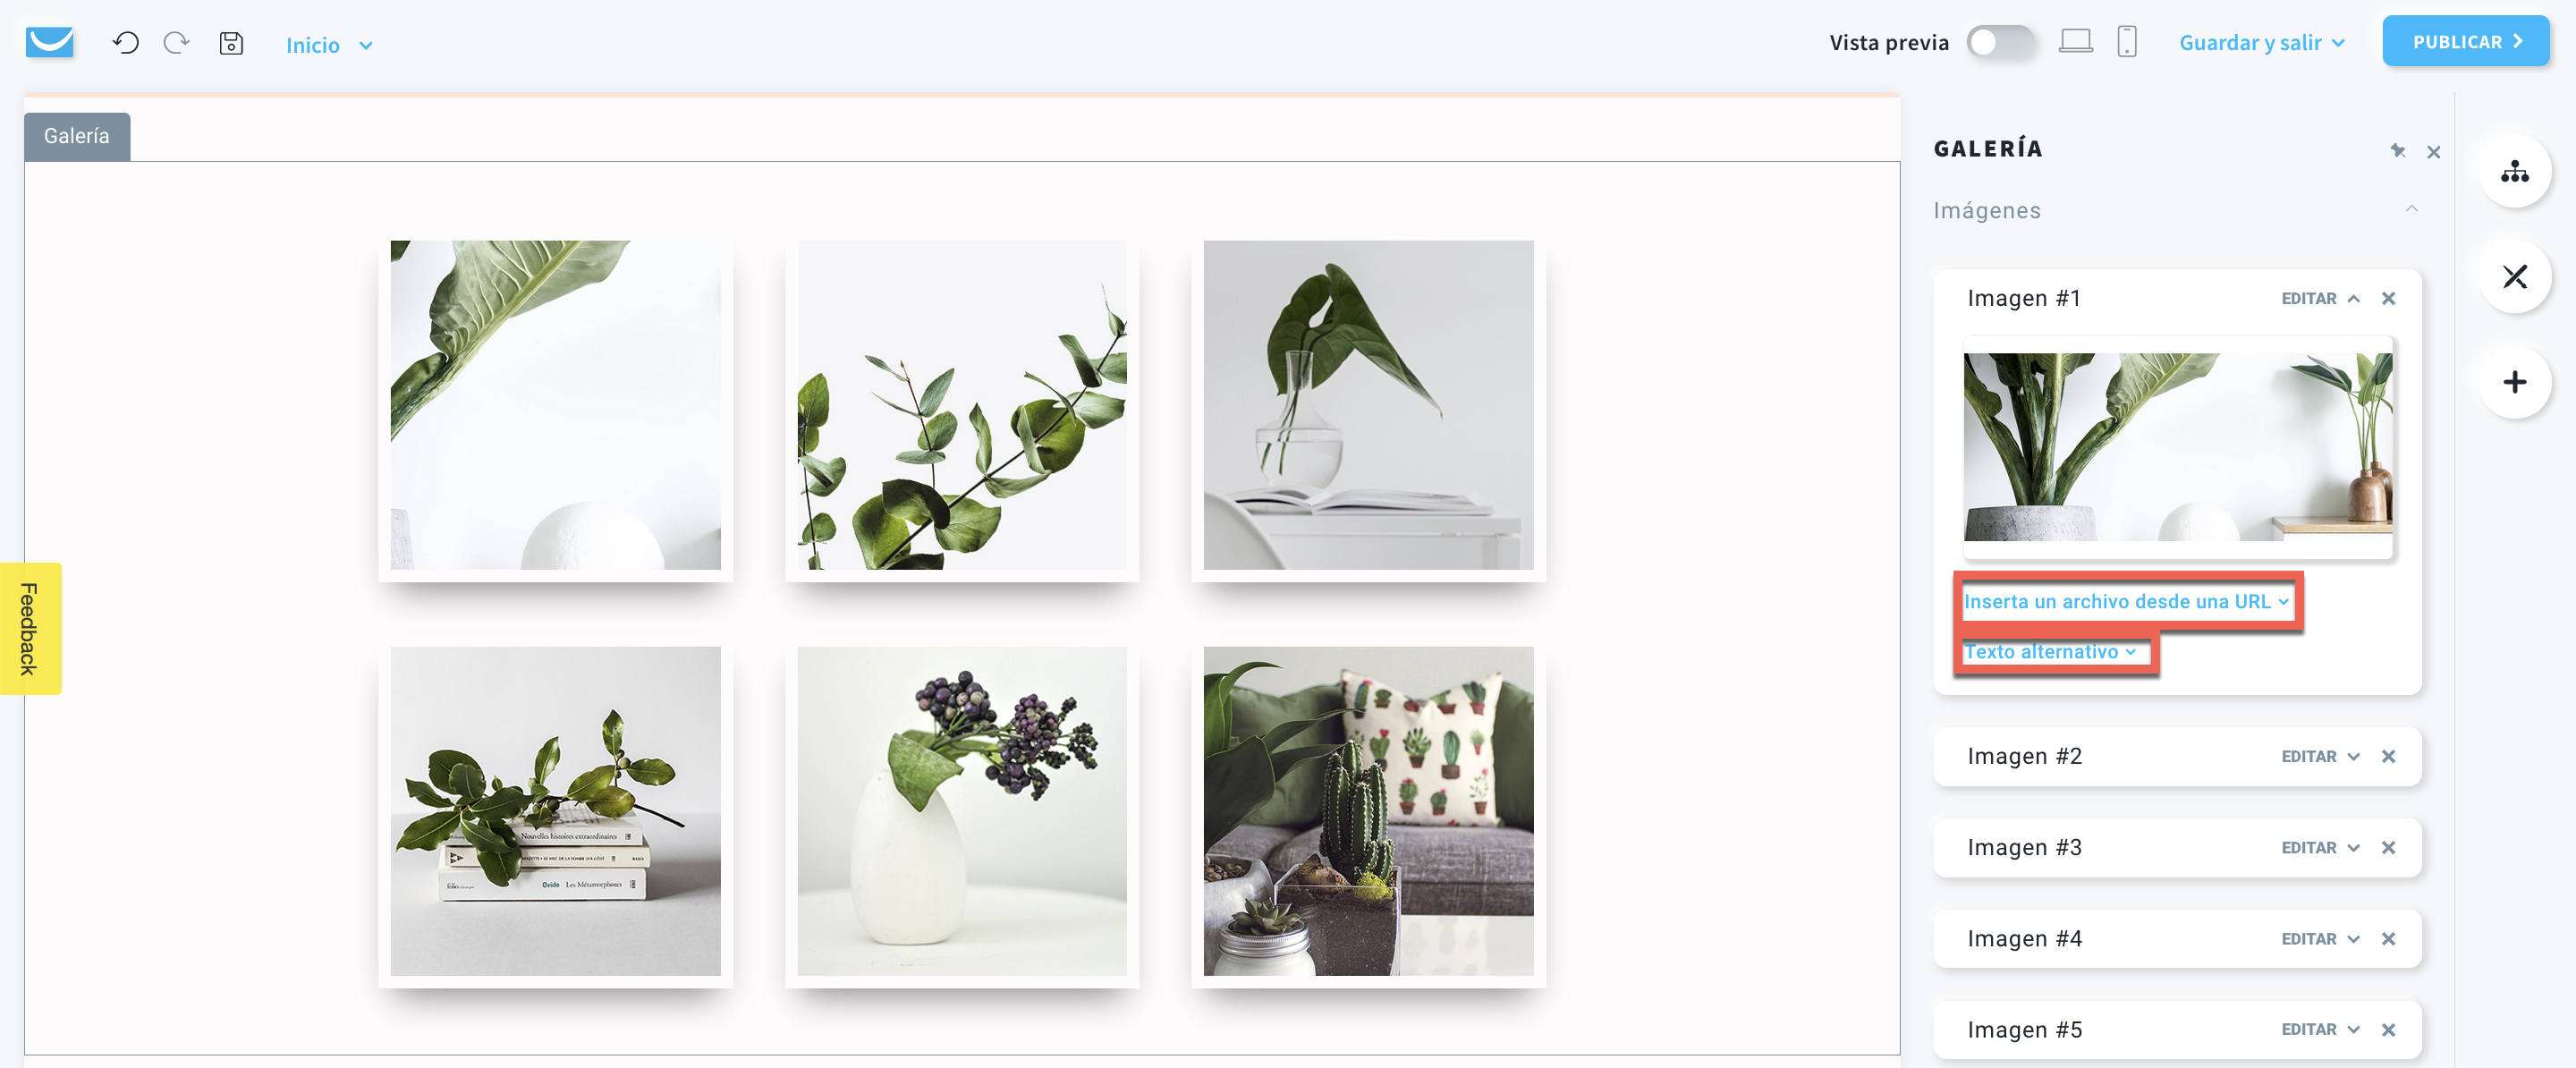Screen dimensions: 2576x1068
Task: Click the GetResponse envelope logo
Action: coord(50,43)
